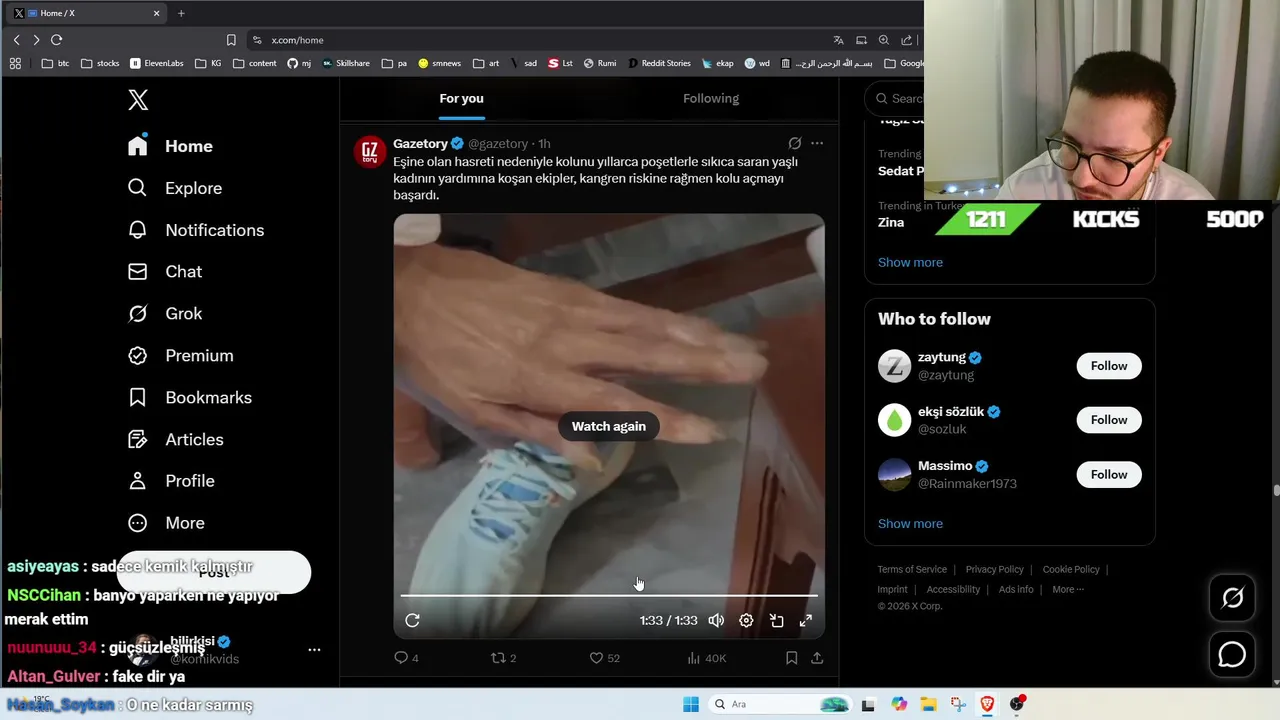1280x720 pixels.
Task: Reply to the Gazetory post
Action: [406, 658]
